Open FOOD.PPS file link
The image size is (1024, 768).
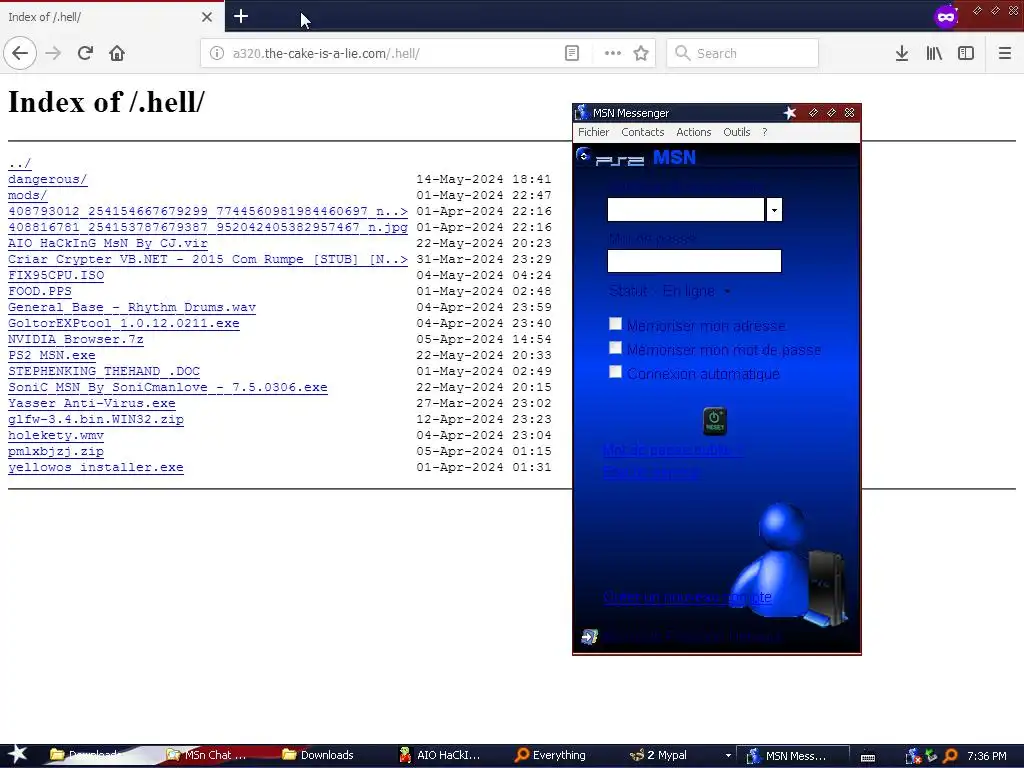click(40, 291)
